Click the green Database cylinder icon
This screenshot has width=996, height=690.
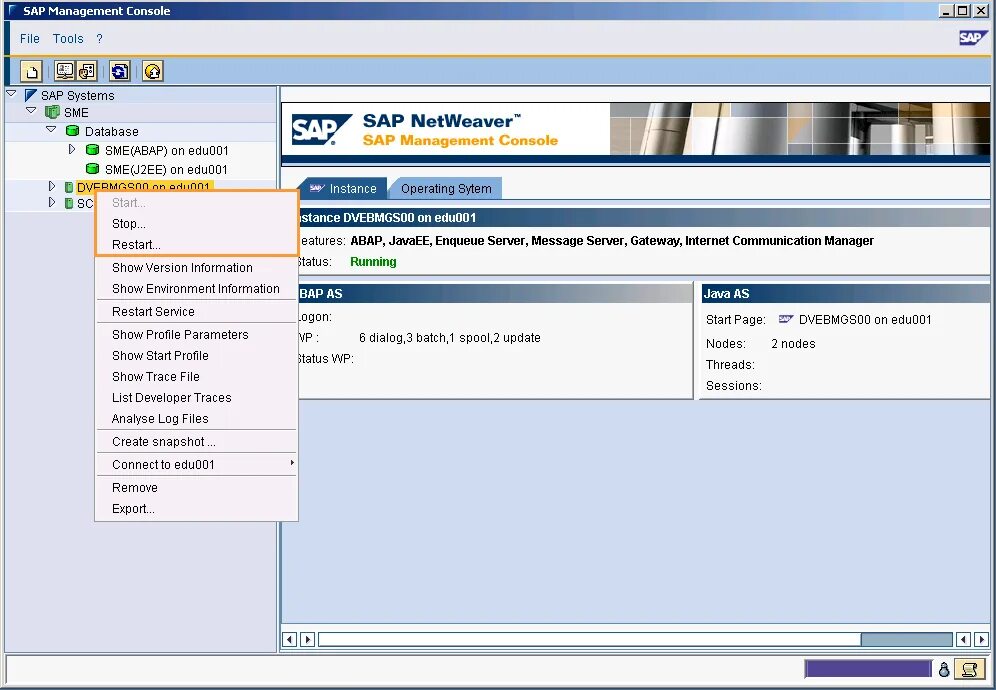(x=72, y=131)
